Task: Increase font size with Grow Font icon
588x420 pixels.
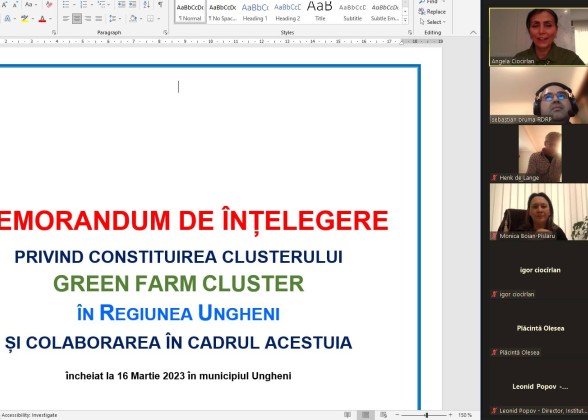Action: click(x=5, y=5)
